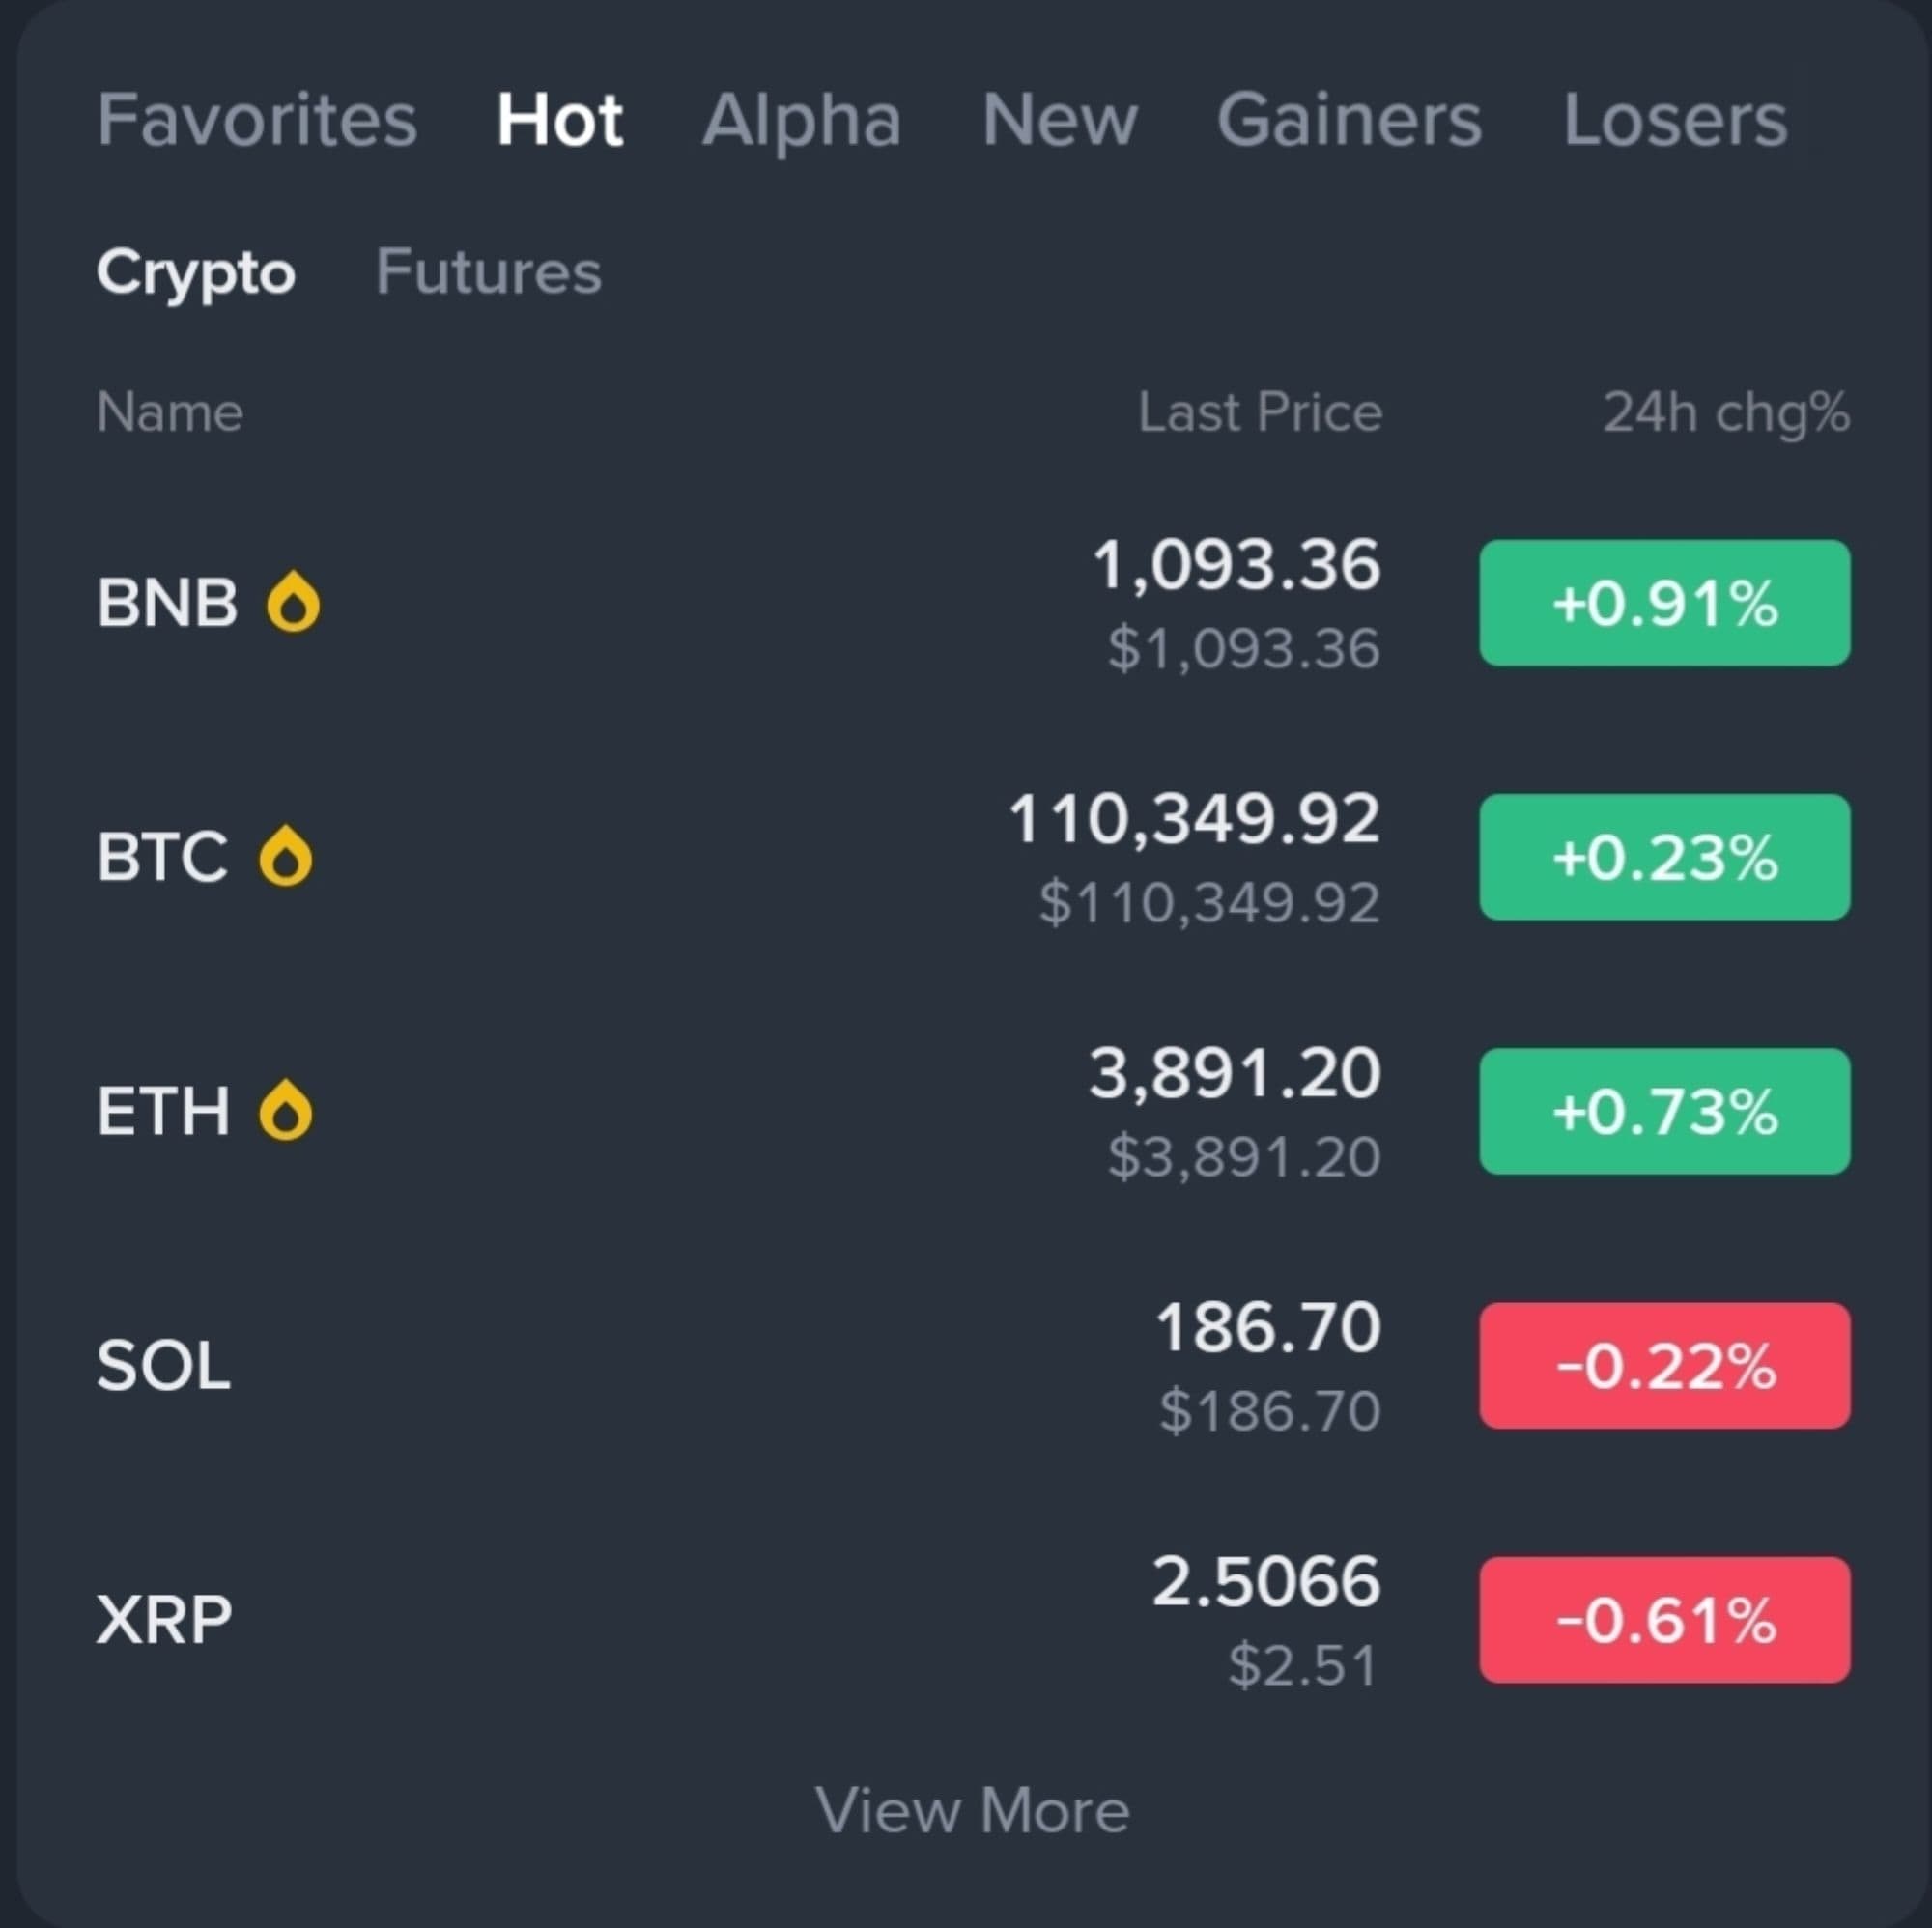Sort by the Last Price column header
This screenshot has width=1932, height=1928.
[1260, 412]
